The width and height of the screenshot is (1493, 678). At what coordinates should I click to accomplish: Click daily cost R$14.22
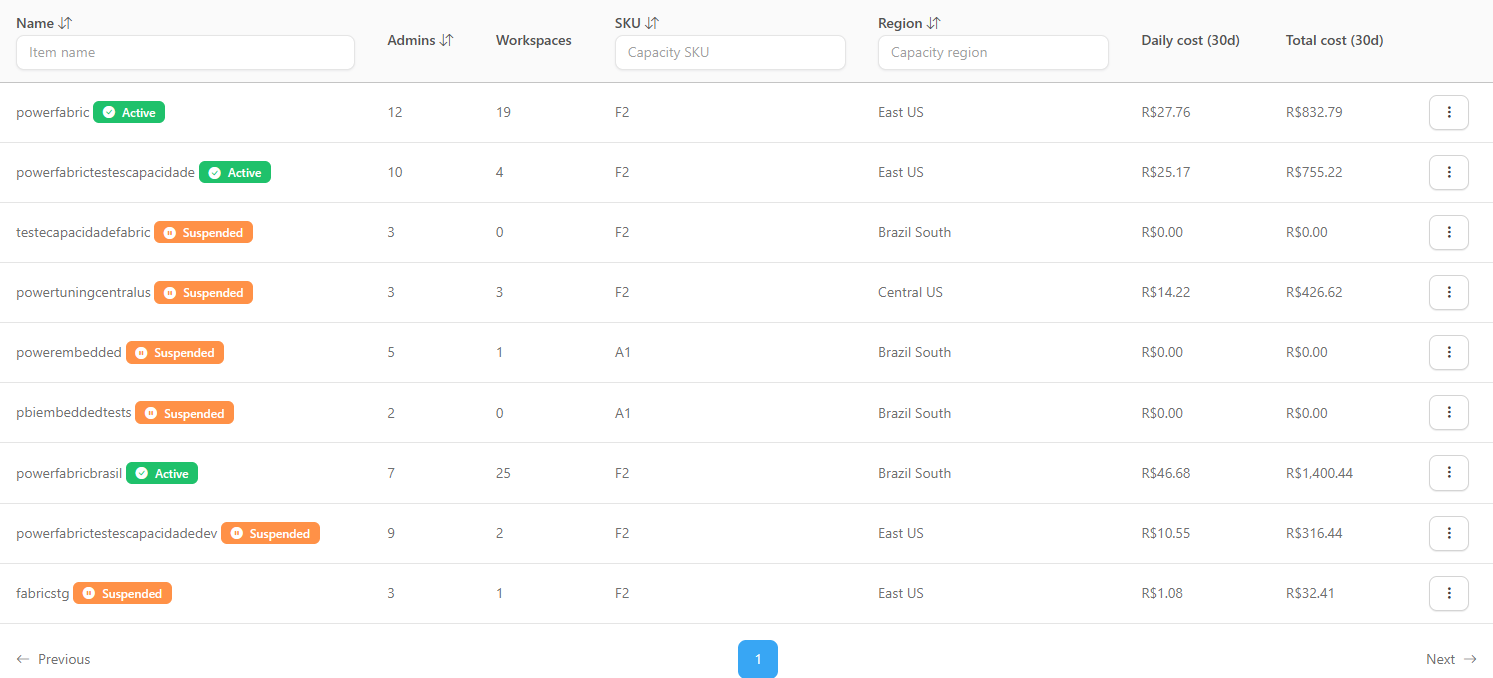1166,292
